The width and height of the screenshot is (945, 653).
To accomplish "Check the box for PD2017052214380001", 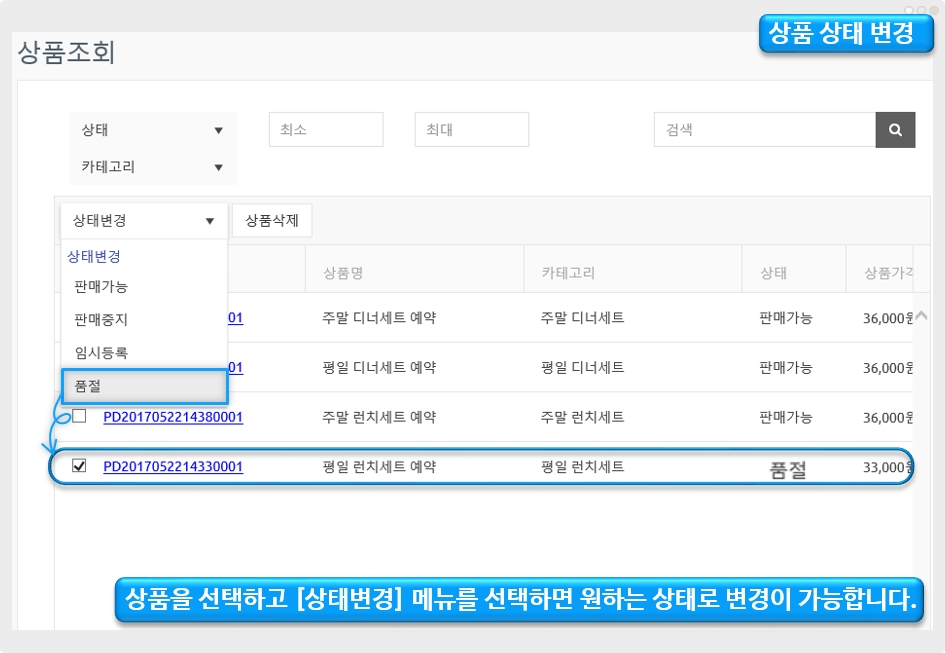I will tap(79, 416).
